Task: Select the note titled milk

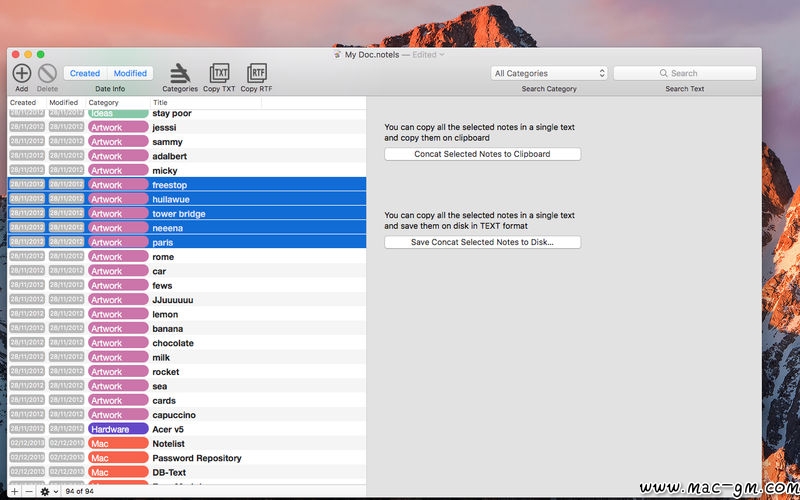Action: point(187,357)
